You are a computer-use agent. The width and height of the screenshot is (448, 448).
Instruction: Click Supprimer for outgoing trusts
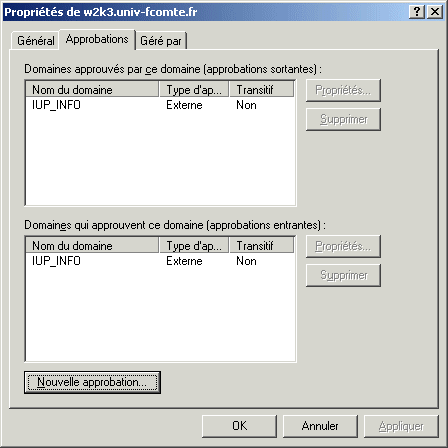(x=343, y=119)
